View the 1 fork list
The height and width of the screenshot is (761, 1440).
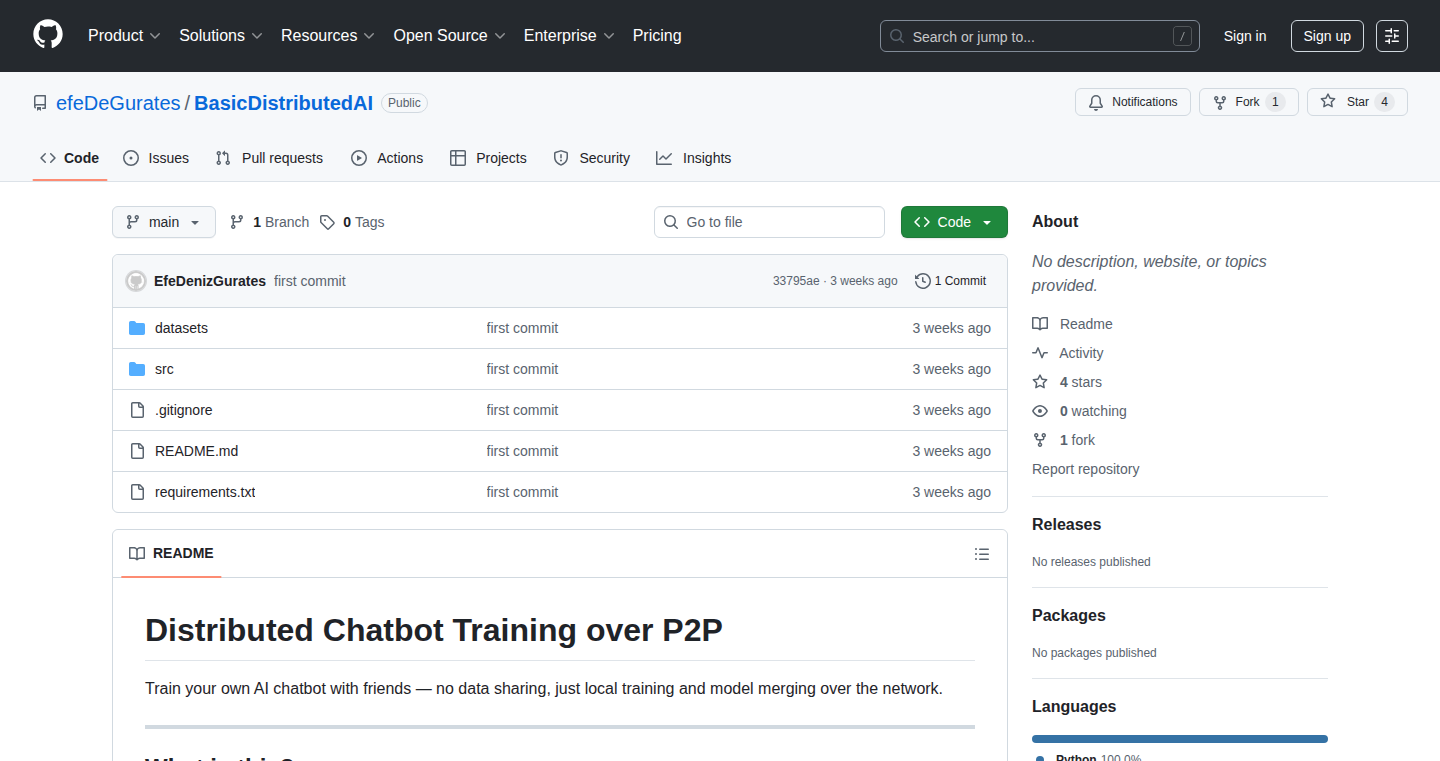coord(1064,440)
